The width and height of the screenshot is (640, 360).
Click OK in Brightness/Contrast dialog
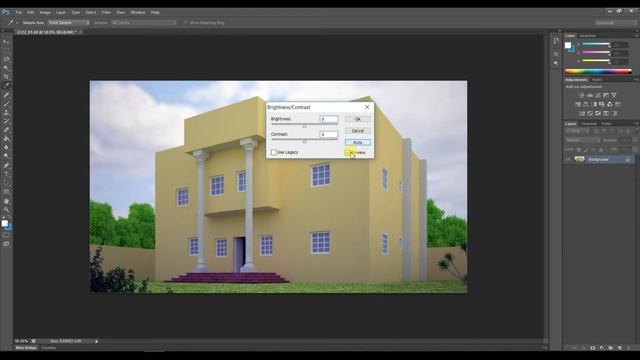tap(358, 119)
